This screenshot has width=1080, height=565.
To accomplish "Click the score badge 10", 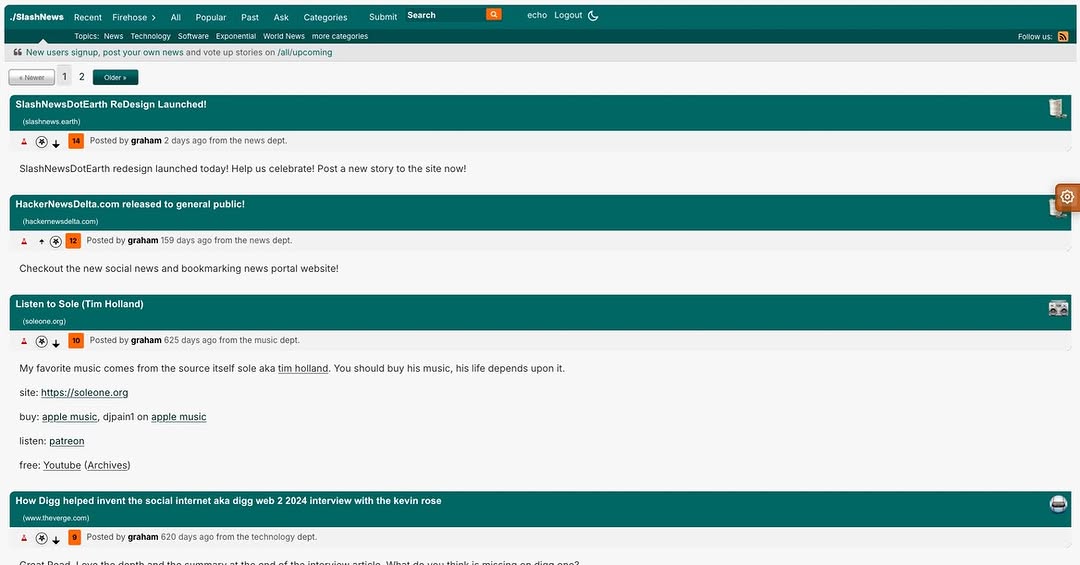I will pos(76,340).
